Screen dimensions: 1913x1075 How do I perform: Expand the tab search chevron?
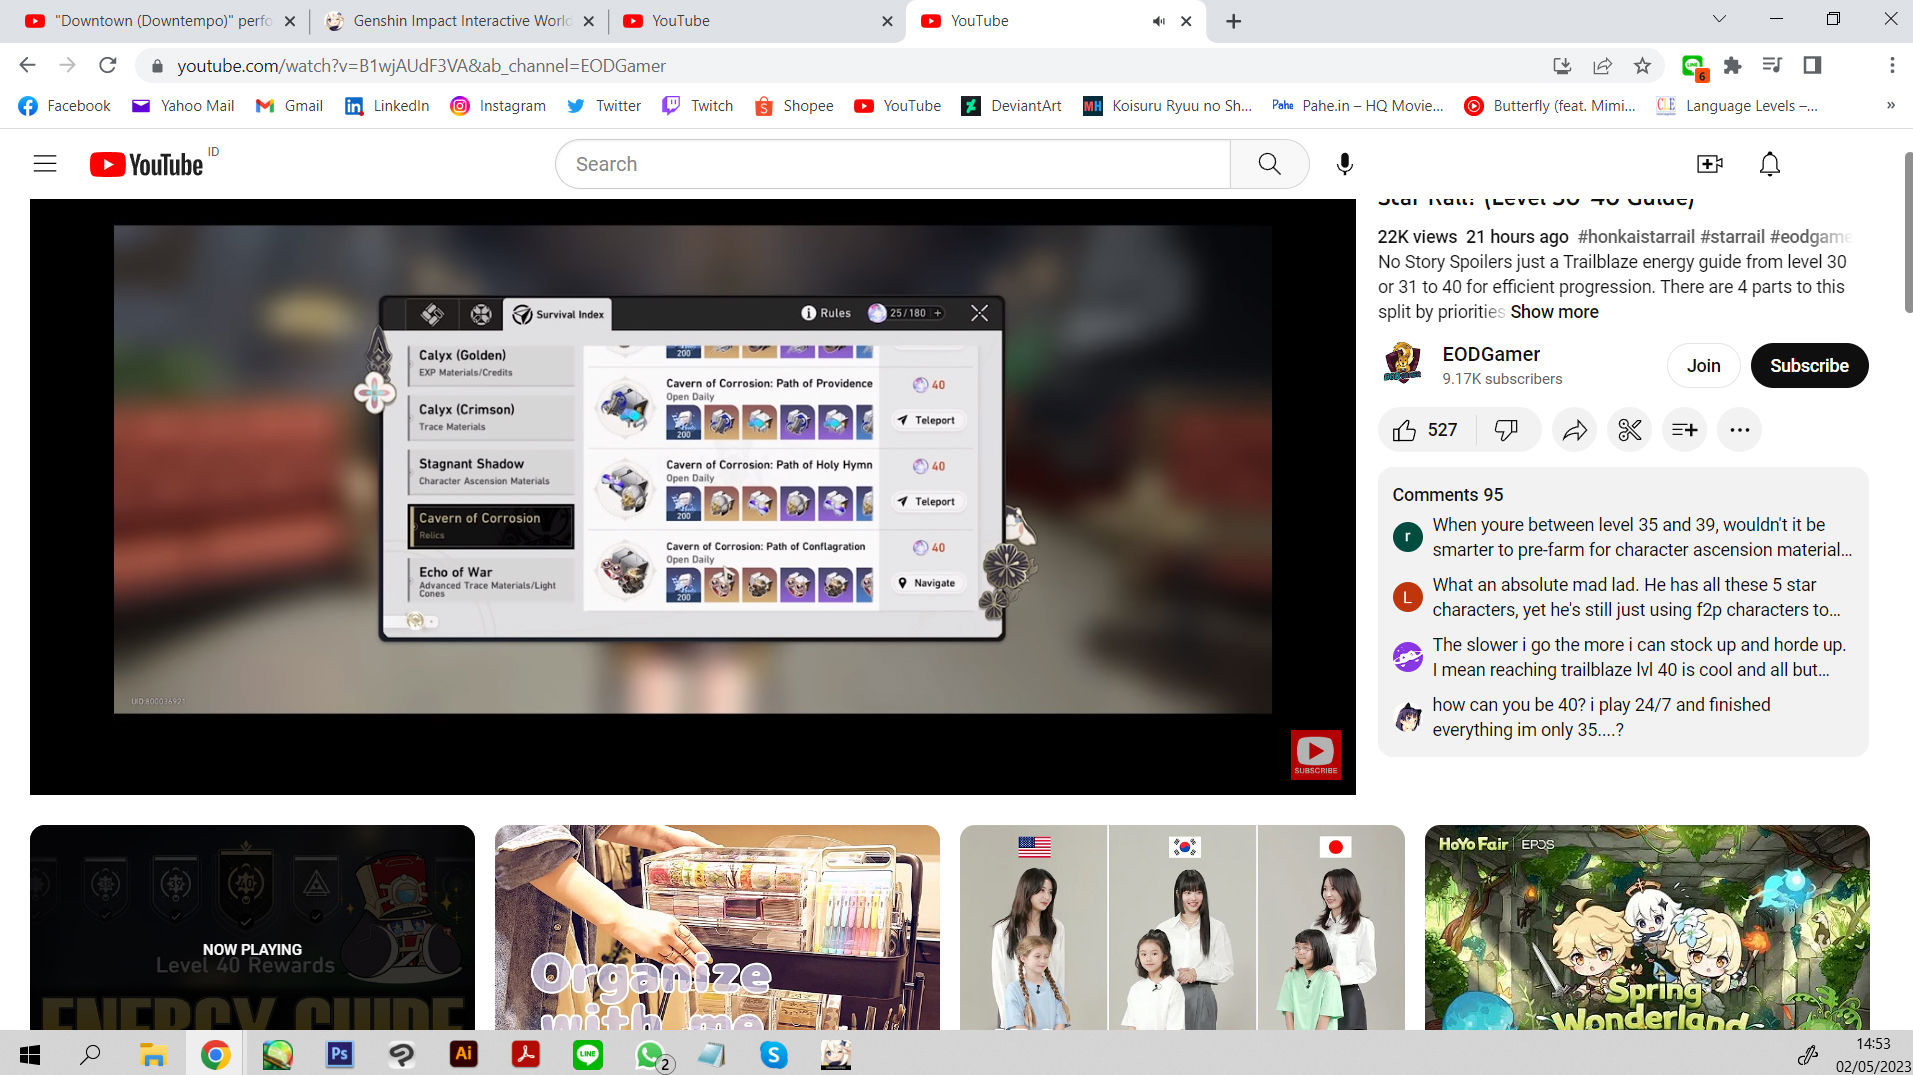pyautogui.click(x=1720, y=19)
